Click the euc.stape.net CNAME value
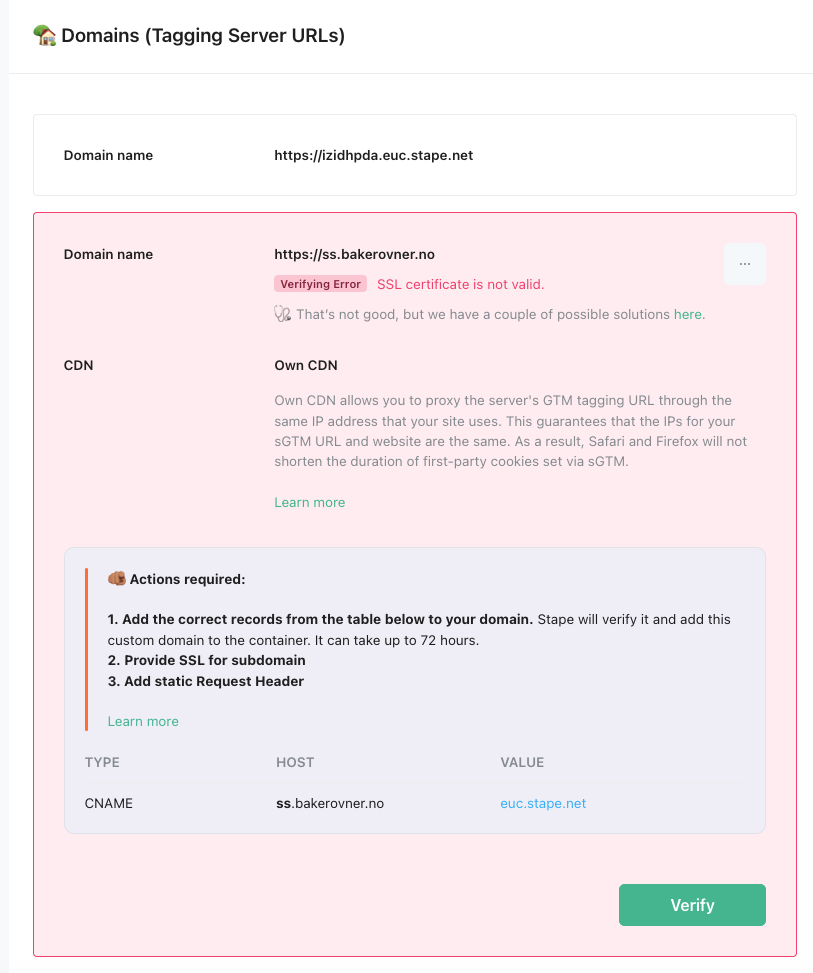The image size is (813, 973). pos(543,804)
